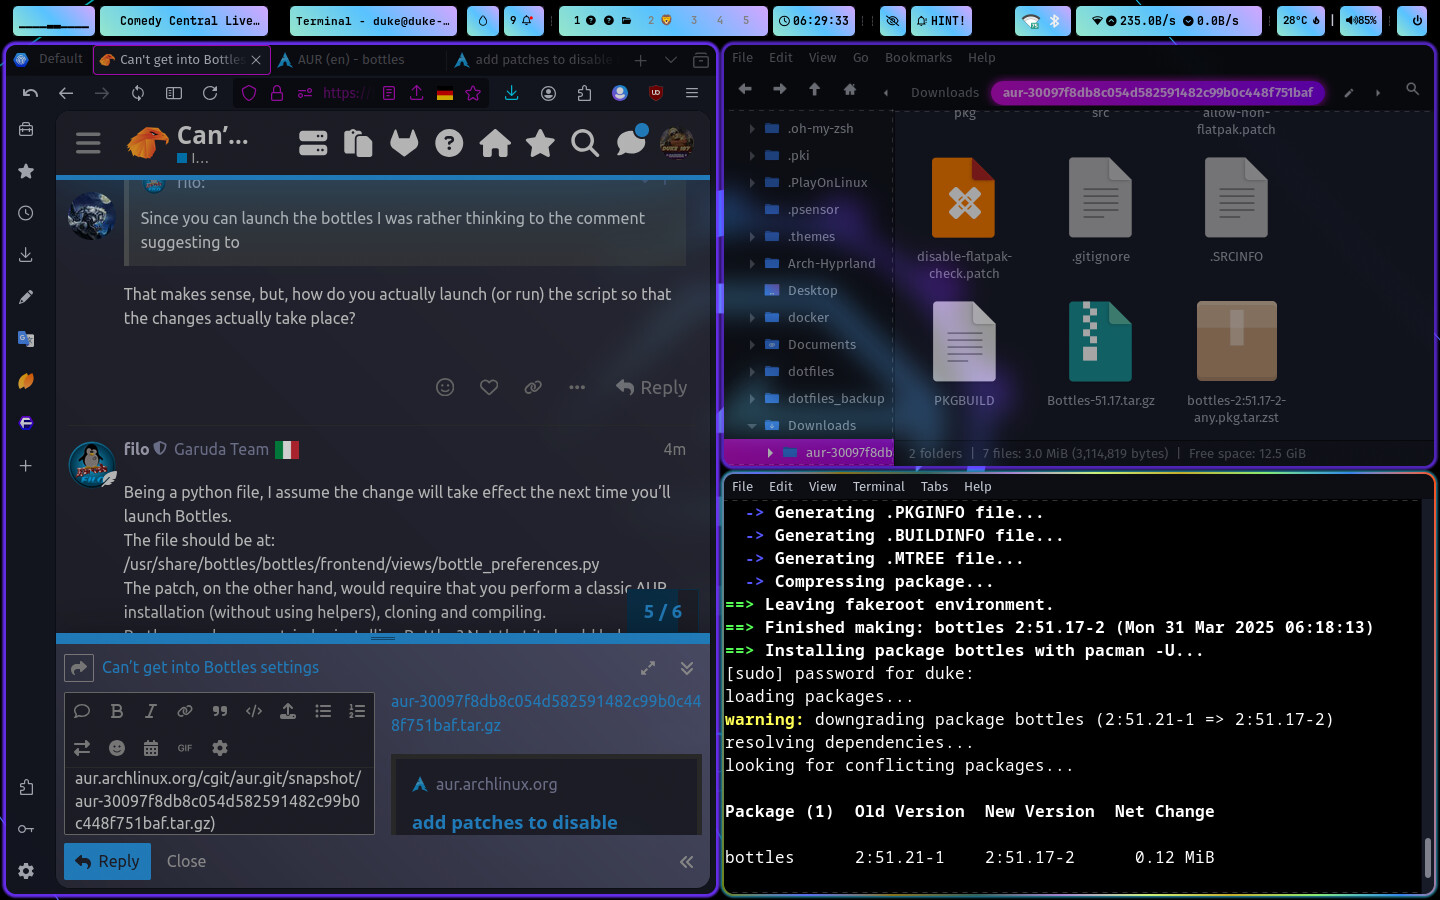Open Bookmarks menu in file manager
Viewport: 1440px width, 900px height.
click(x=918, y=57)
